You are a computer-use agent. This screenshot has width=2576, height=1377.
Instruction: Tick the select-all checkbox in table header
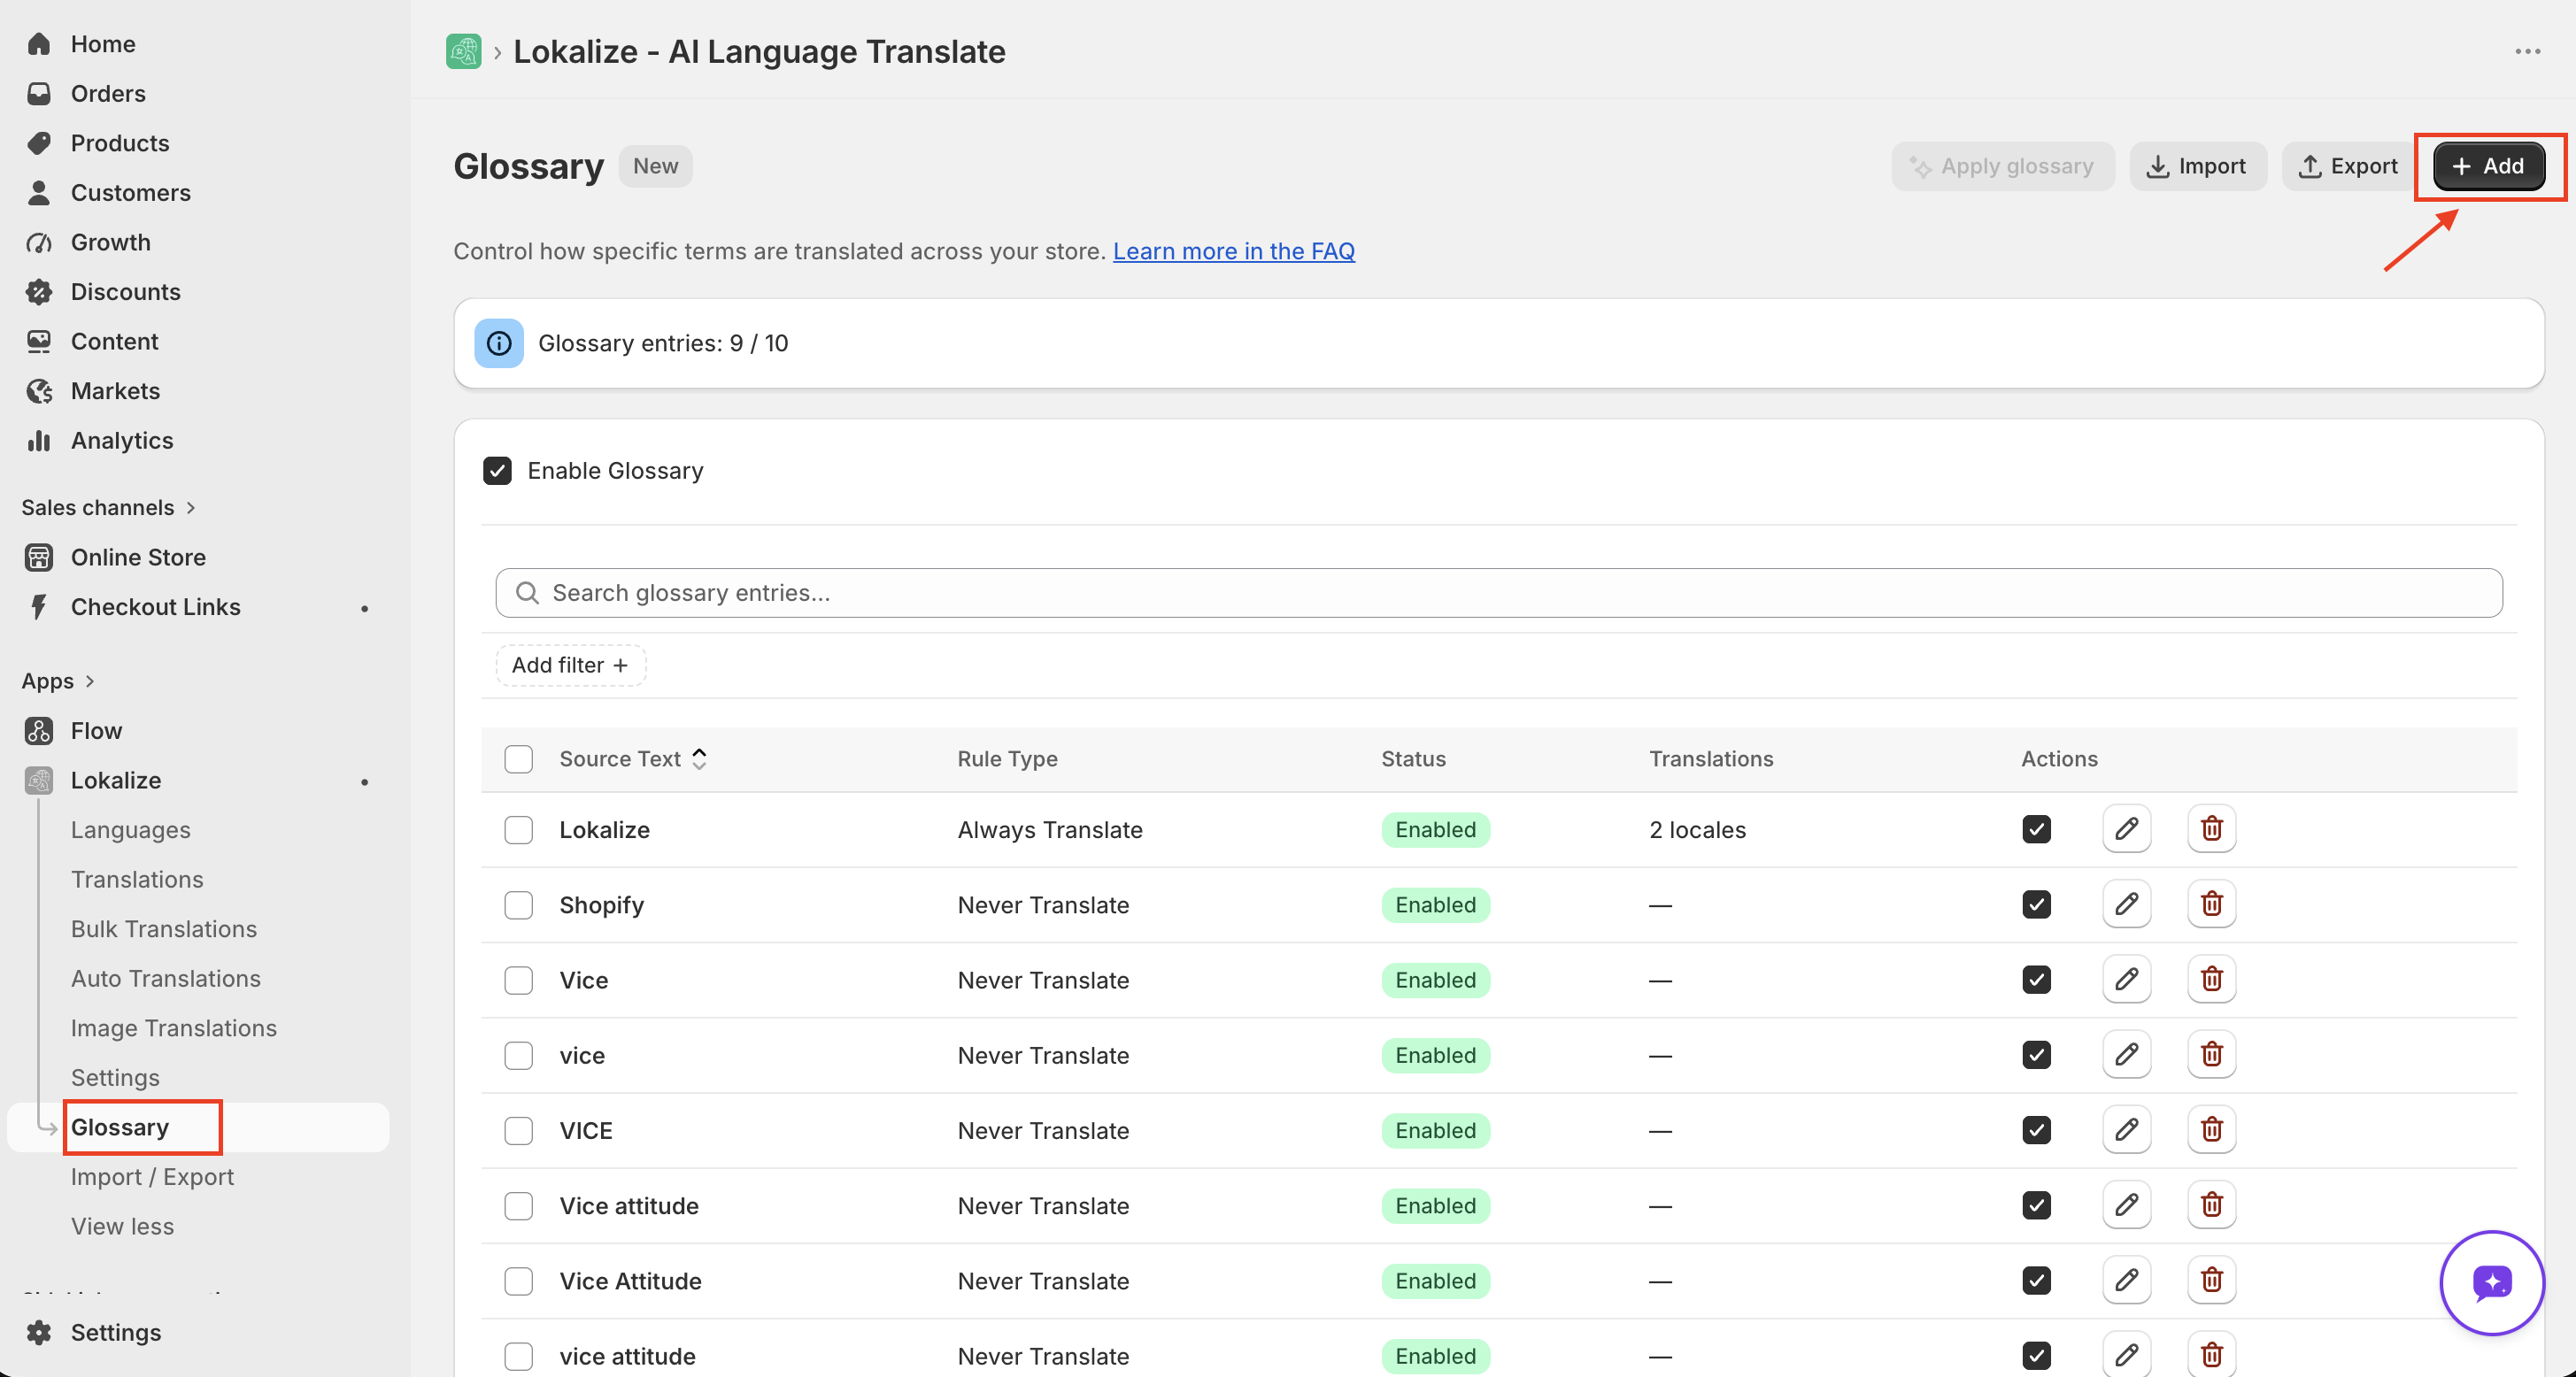pos(518,759)
